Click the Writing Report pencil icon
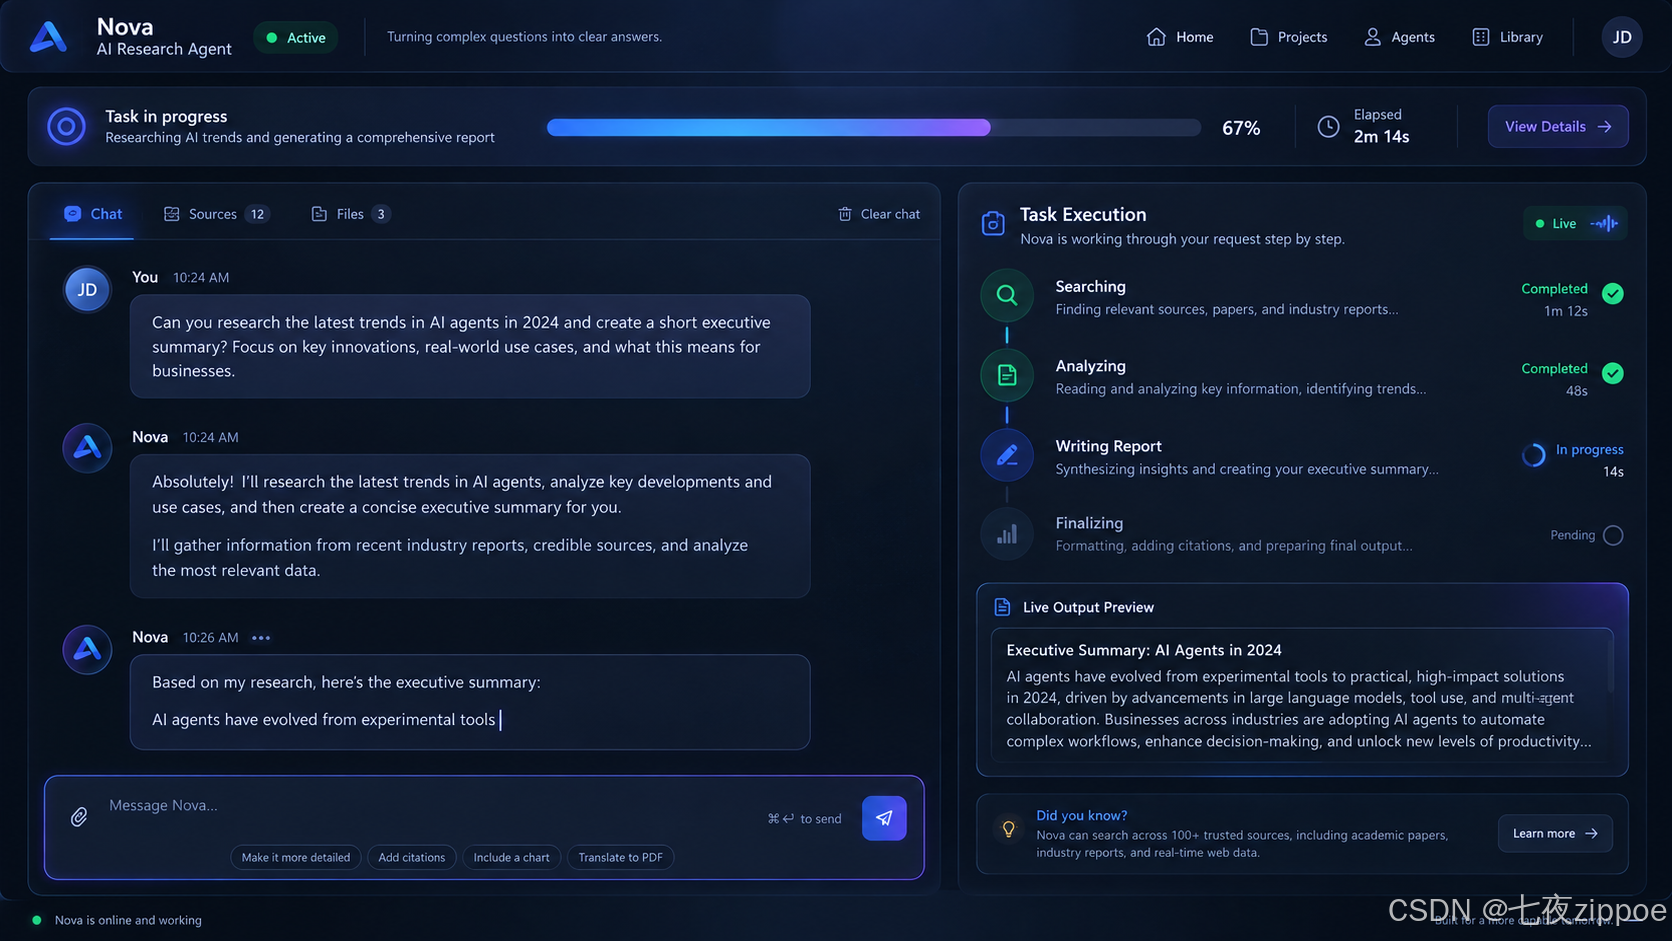Image resolution: width=1672 pixels, height=941 pixels. click(x=1007, y=455)
